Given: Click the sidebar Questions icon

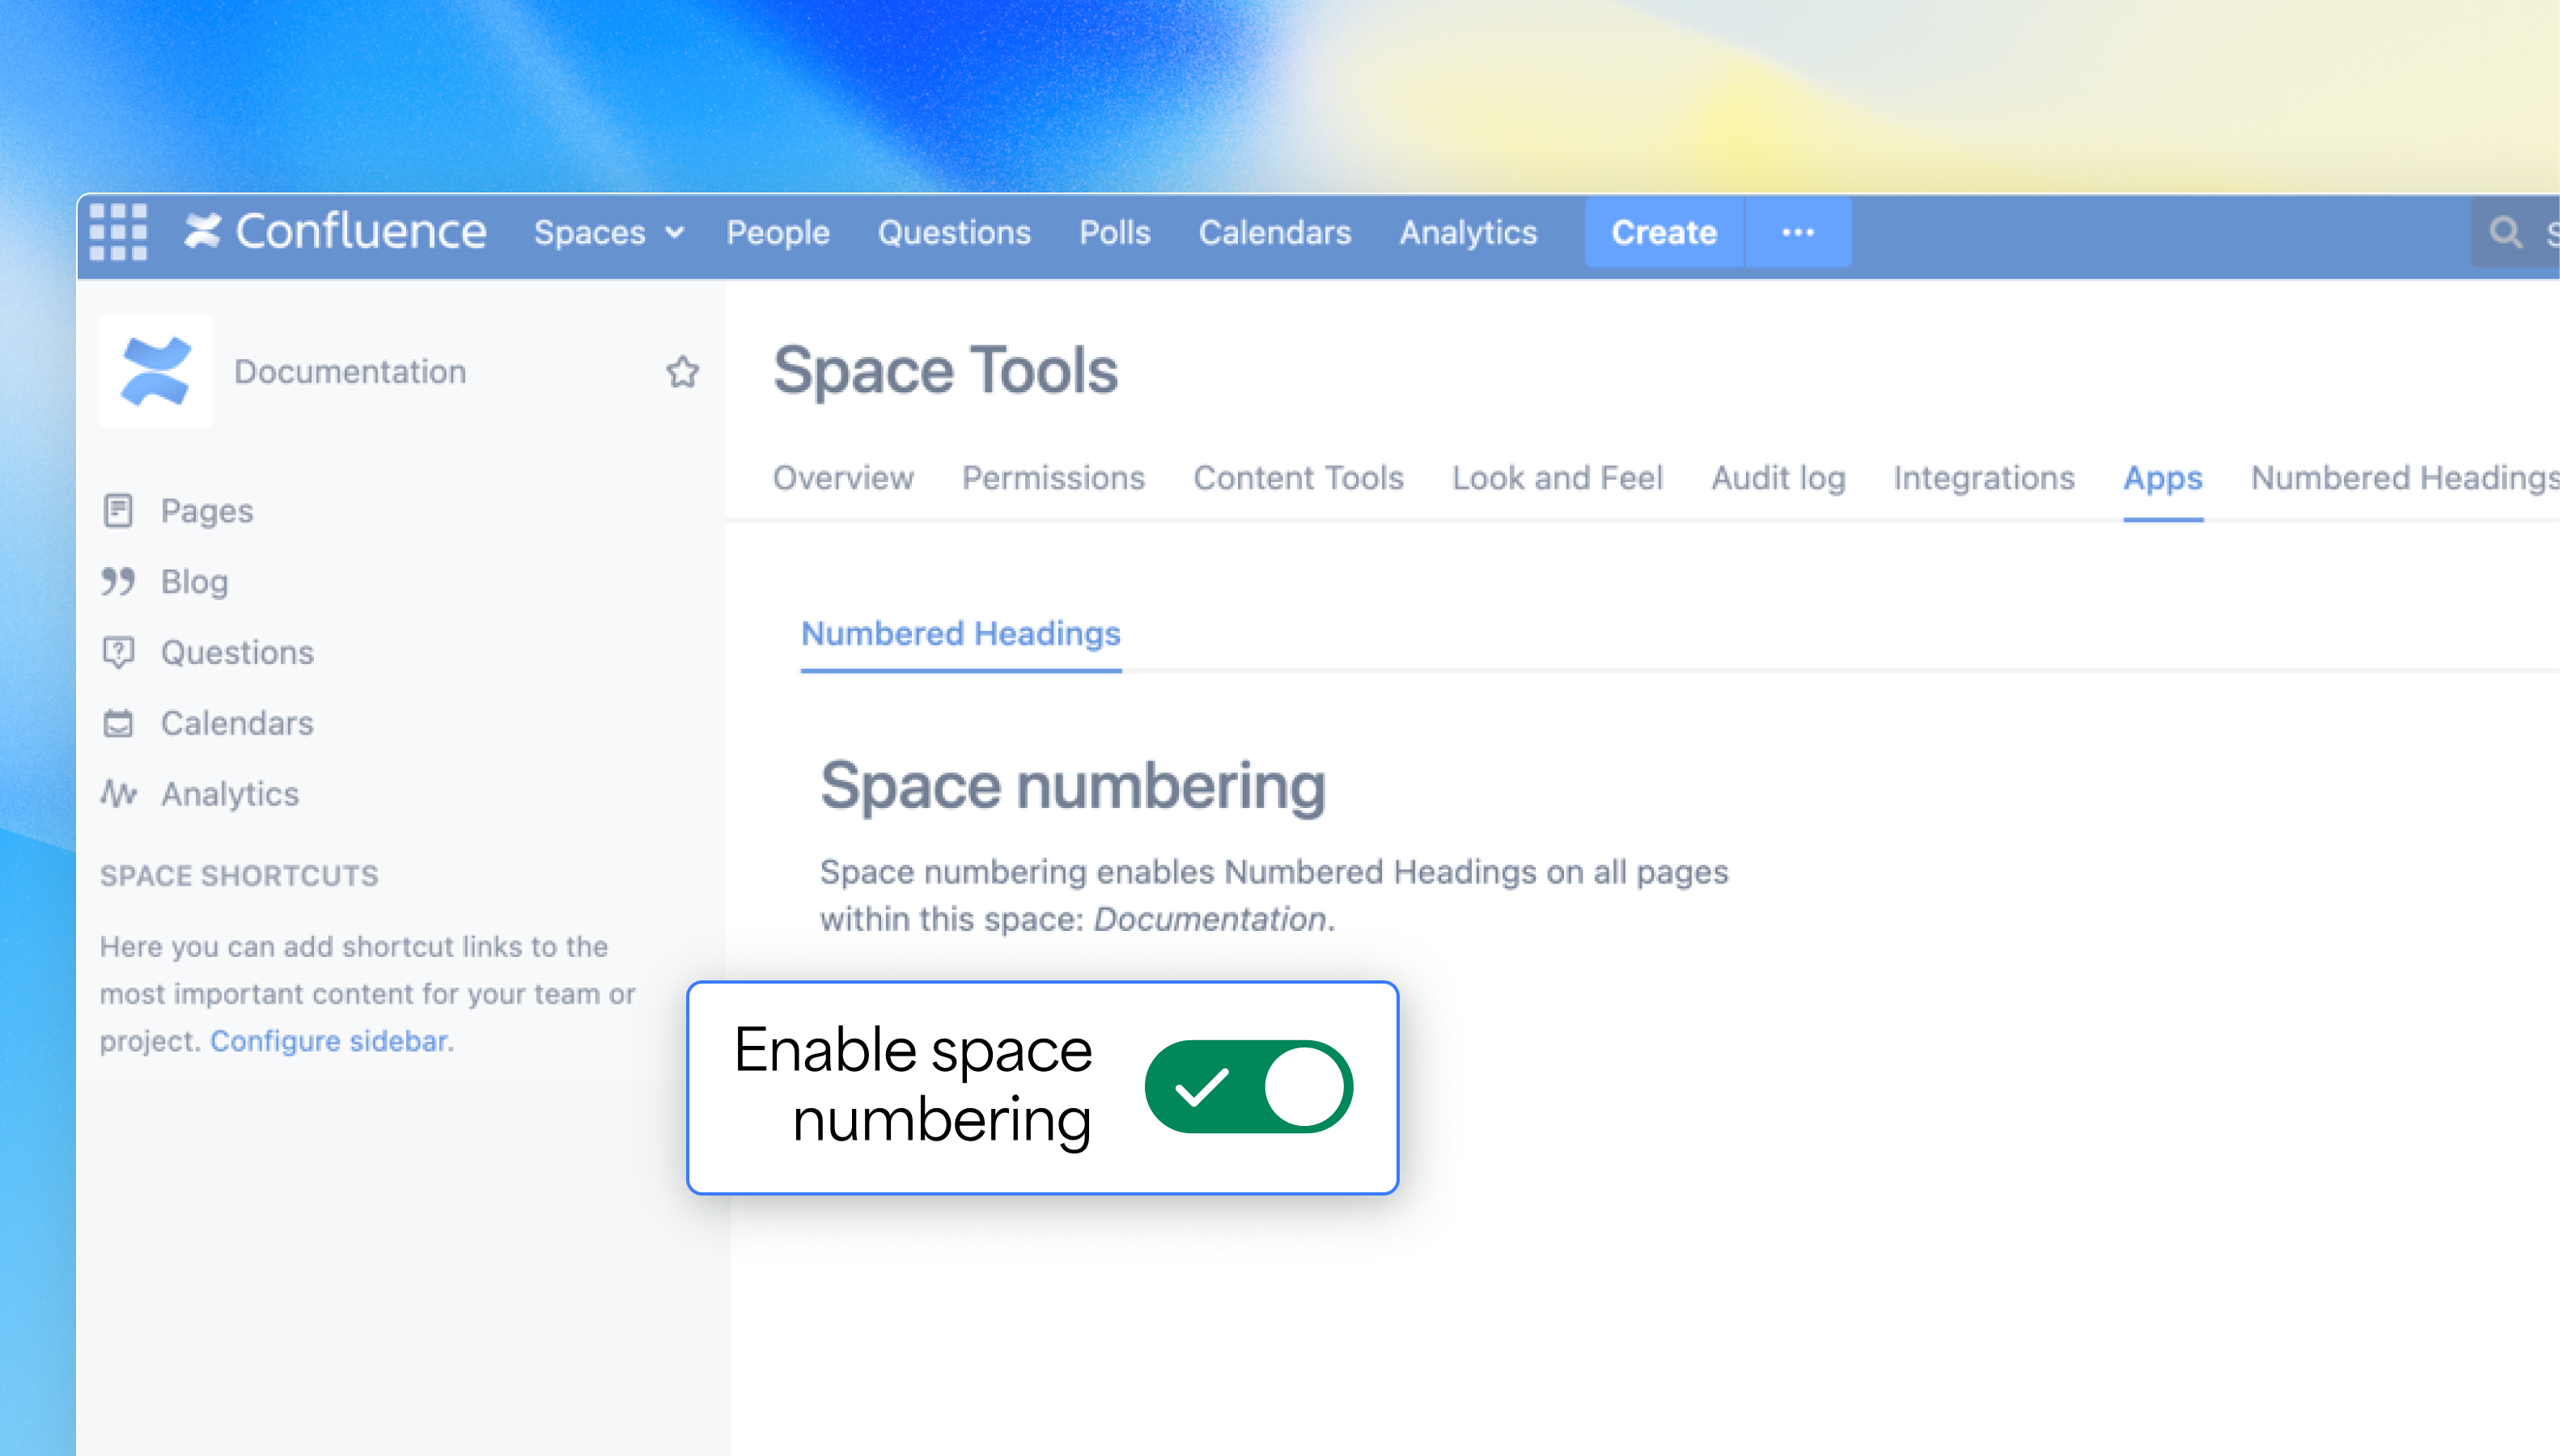Looking at the screenshot, I should [118, 652].
